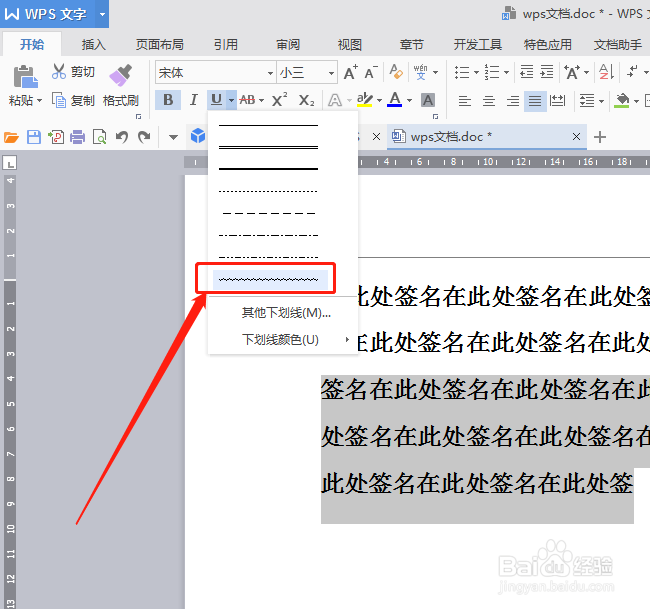This screenshot has width=650, height=609.
Task: Undo the last action
Action: [121, 137]
